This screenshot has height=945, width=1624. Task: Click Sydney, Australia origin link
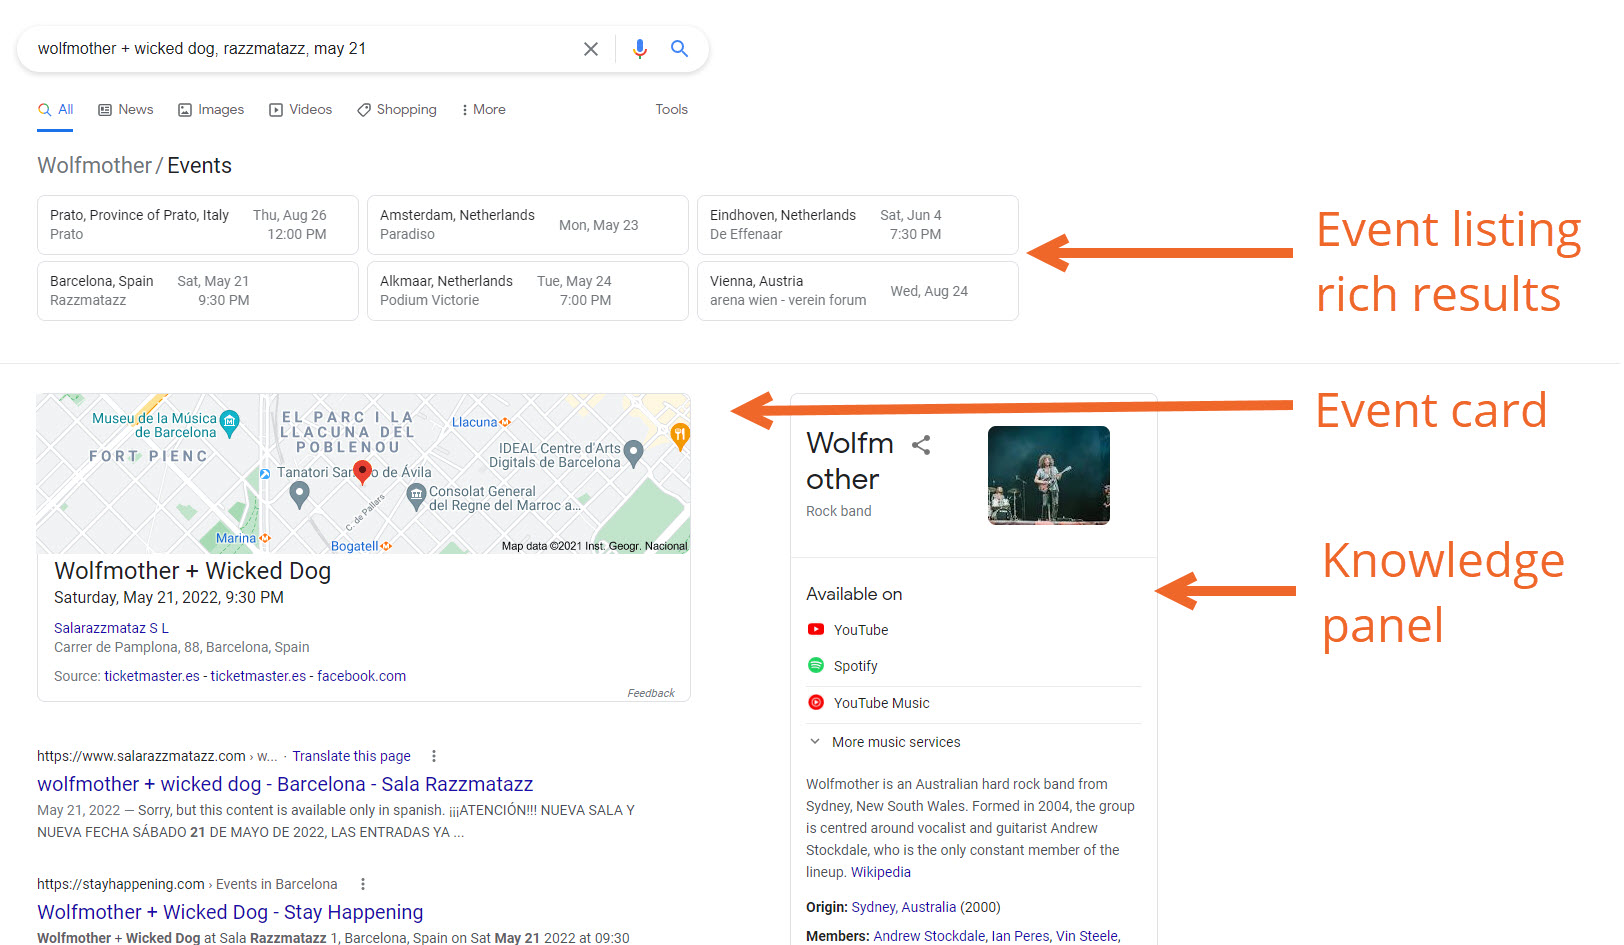click(x=904, y=907)
